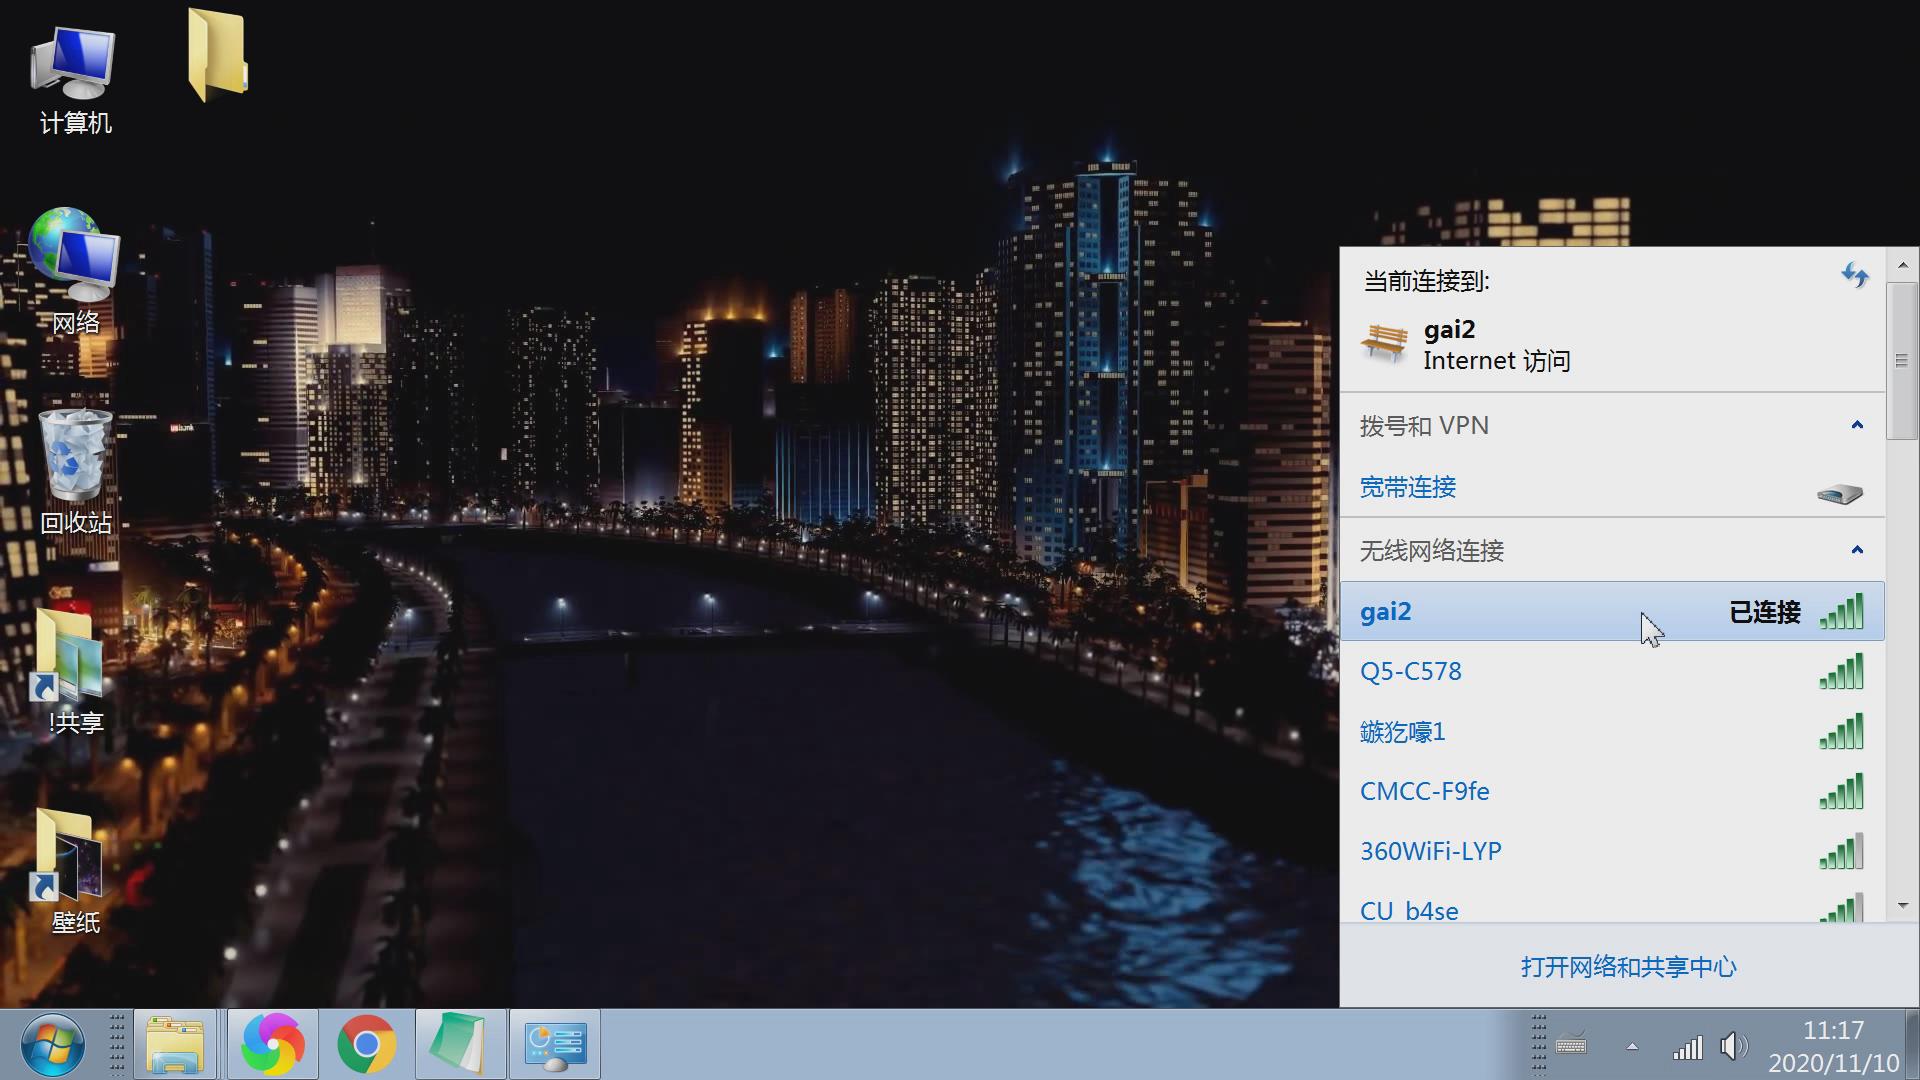This screenshot has width=1920, height=1080.
Task: Click the taskbar clock and date
Action: 1833,1046
